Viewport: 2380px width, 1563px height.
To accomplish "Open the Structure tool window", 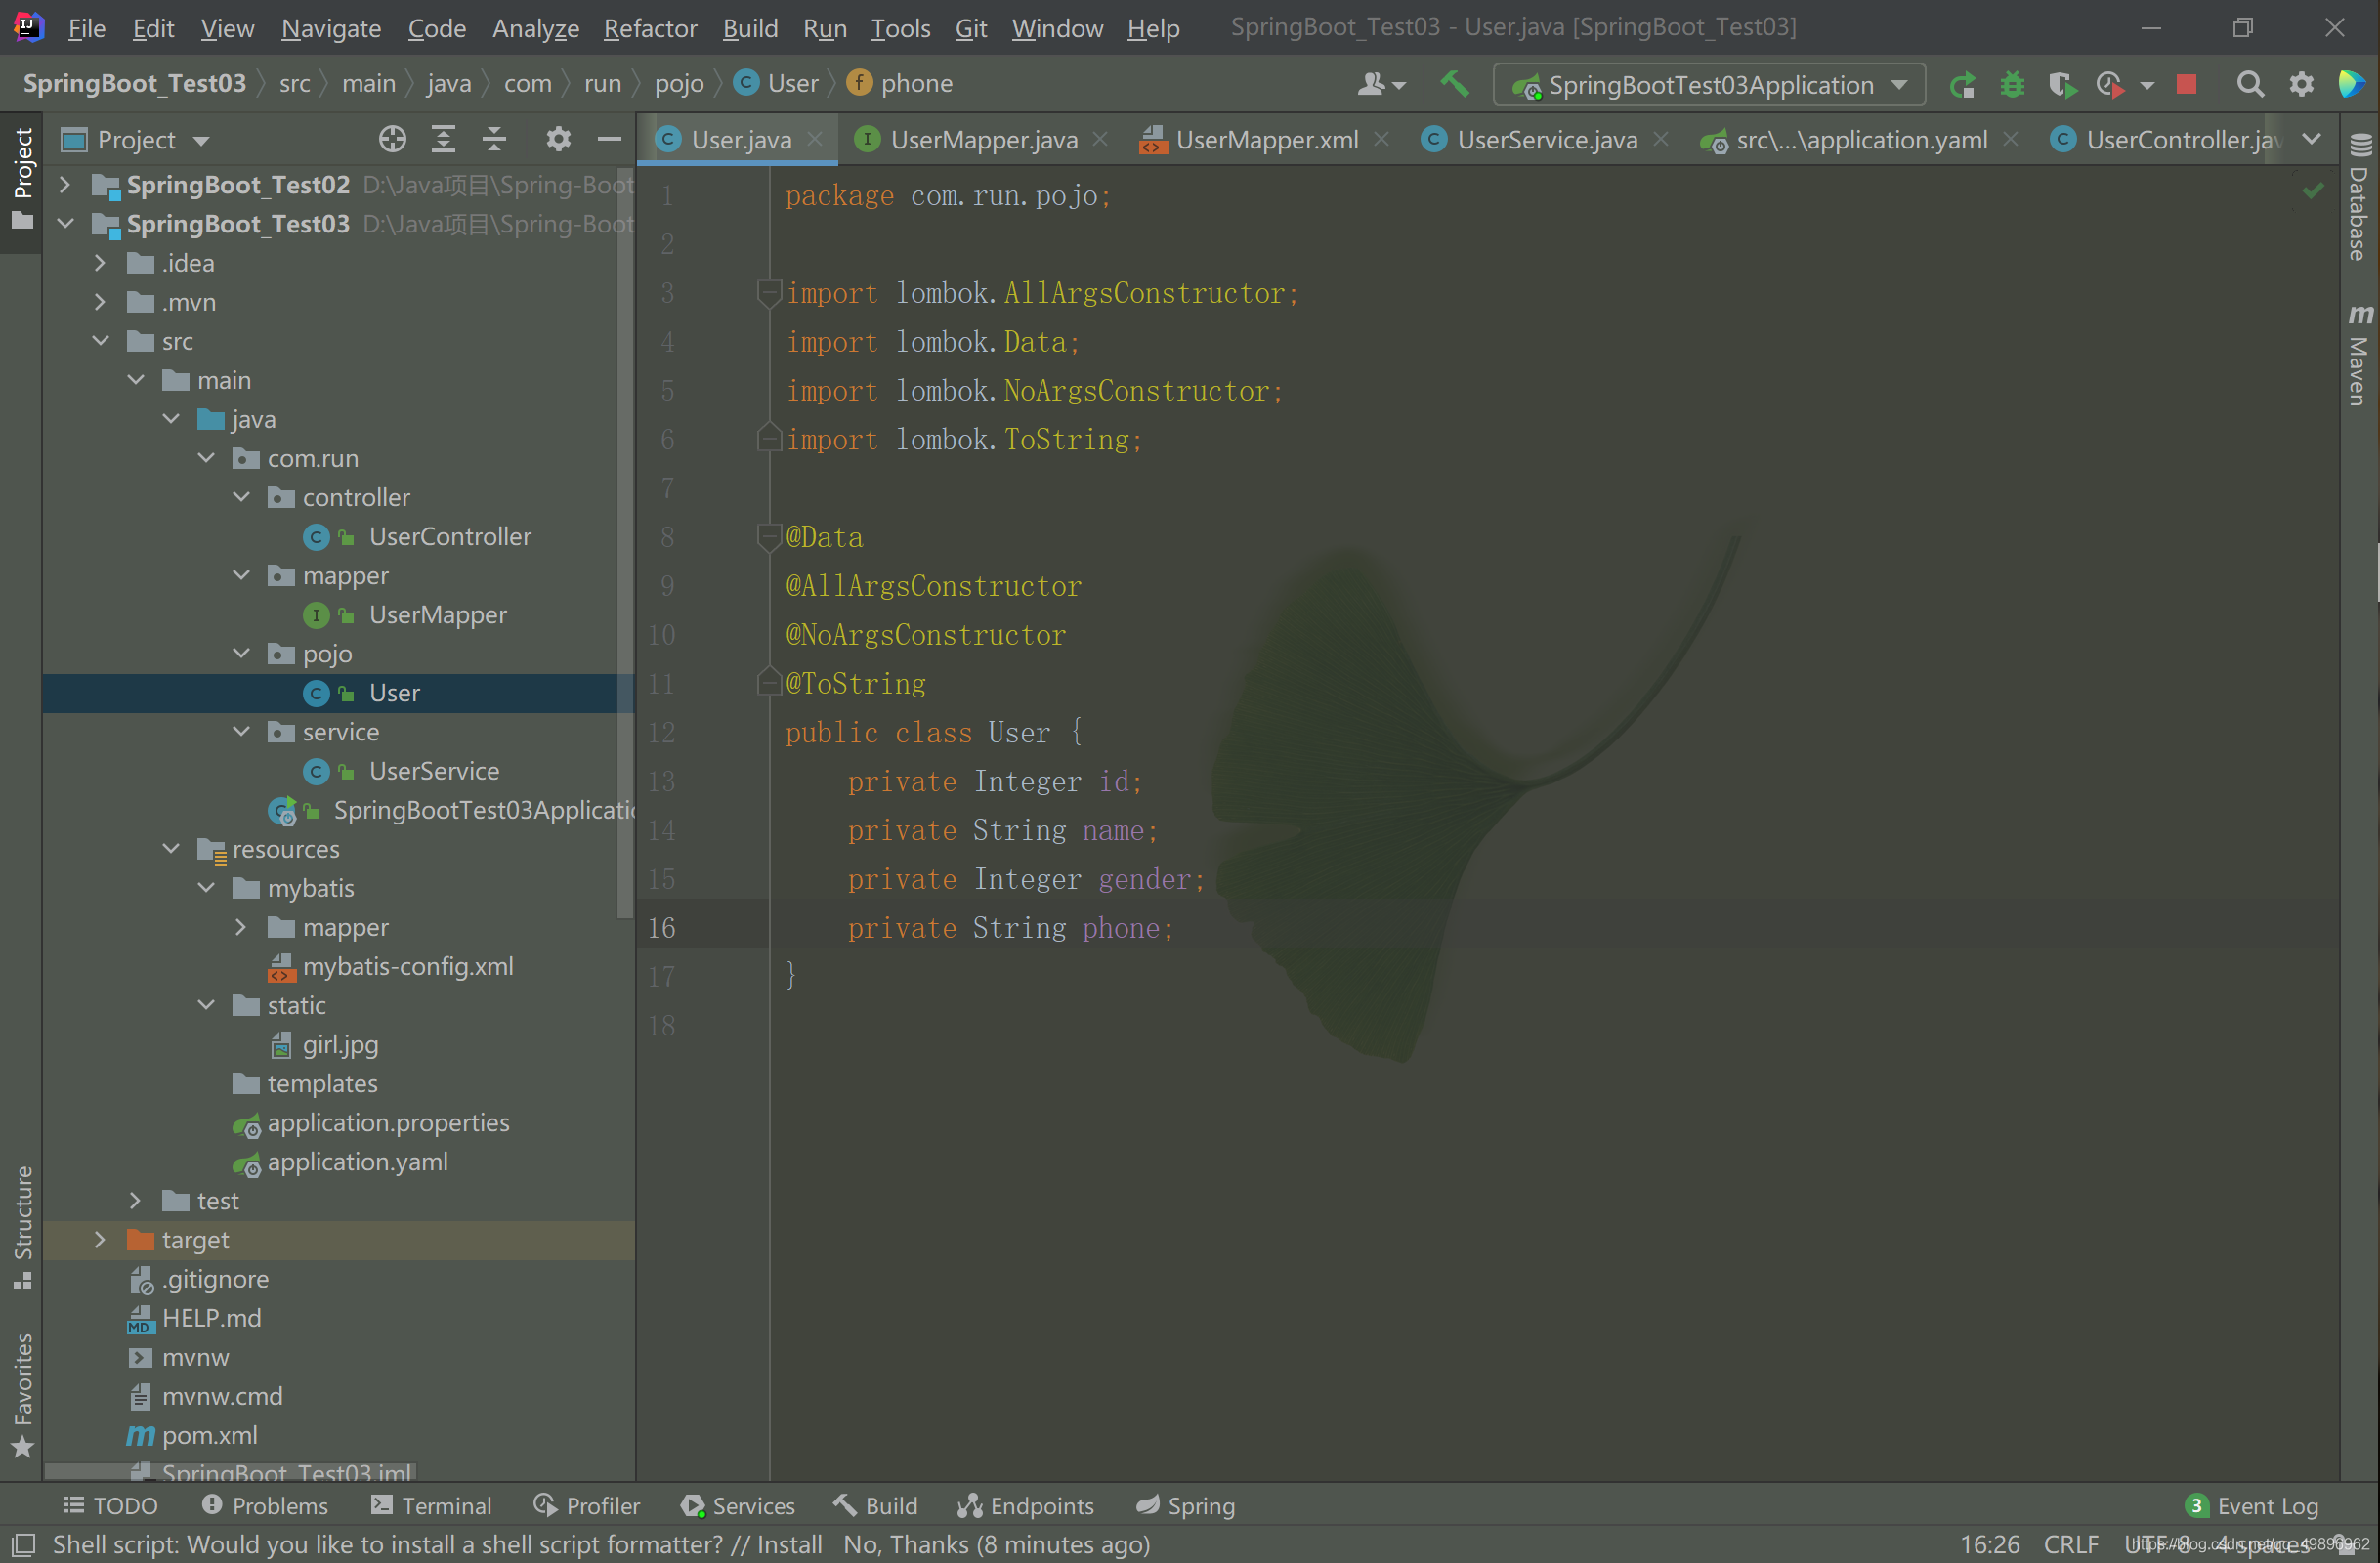I will (22, 1227).
